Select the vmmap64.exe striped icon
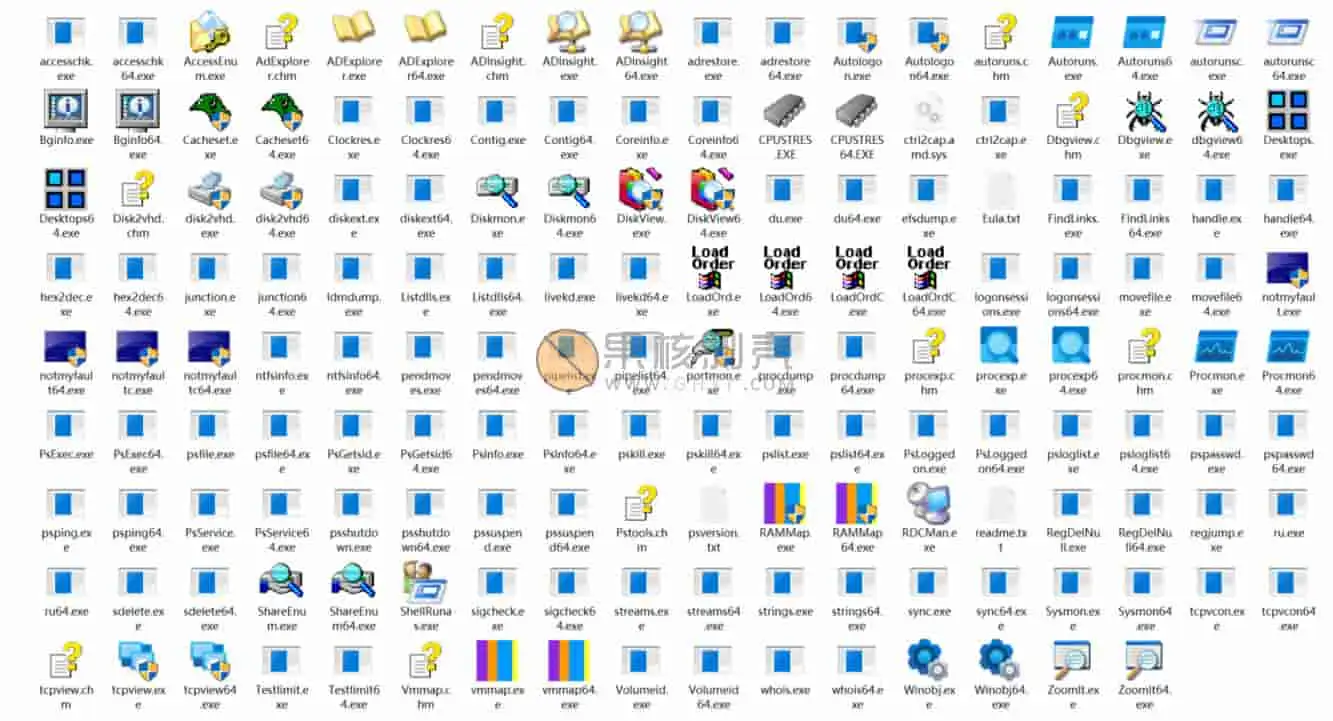The height and width of the screenshot is (721, 1333). tap(569, 661)
